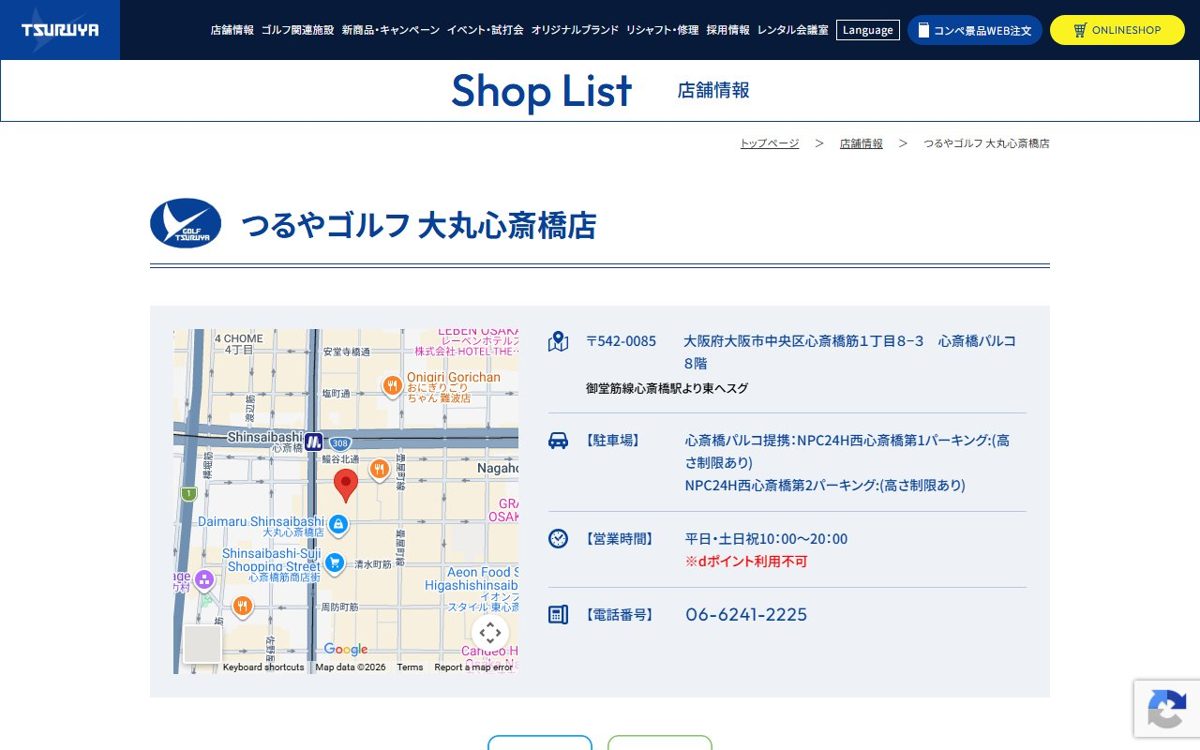This screenshot has height=750, width=1200.
Task: Click the Shinsaibashi metro station icon
Action: [x=313, y=441]
